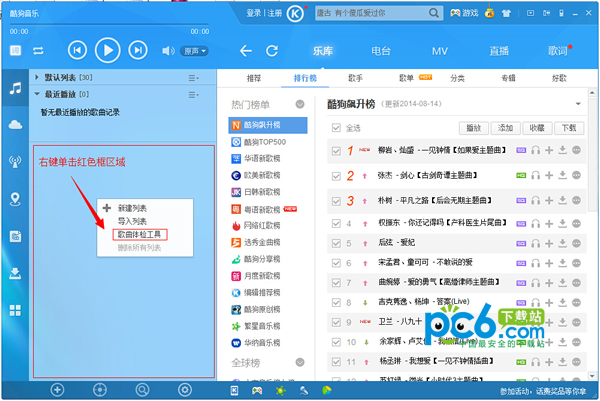The height and width of the screenshot is (401, 600).
Task: Uncheck the first ranked song 柳岩 checkbox
Action: tap(336, 150)
